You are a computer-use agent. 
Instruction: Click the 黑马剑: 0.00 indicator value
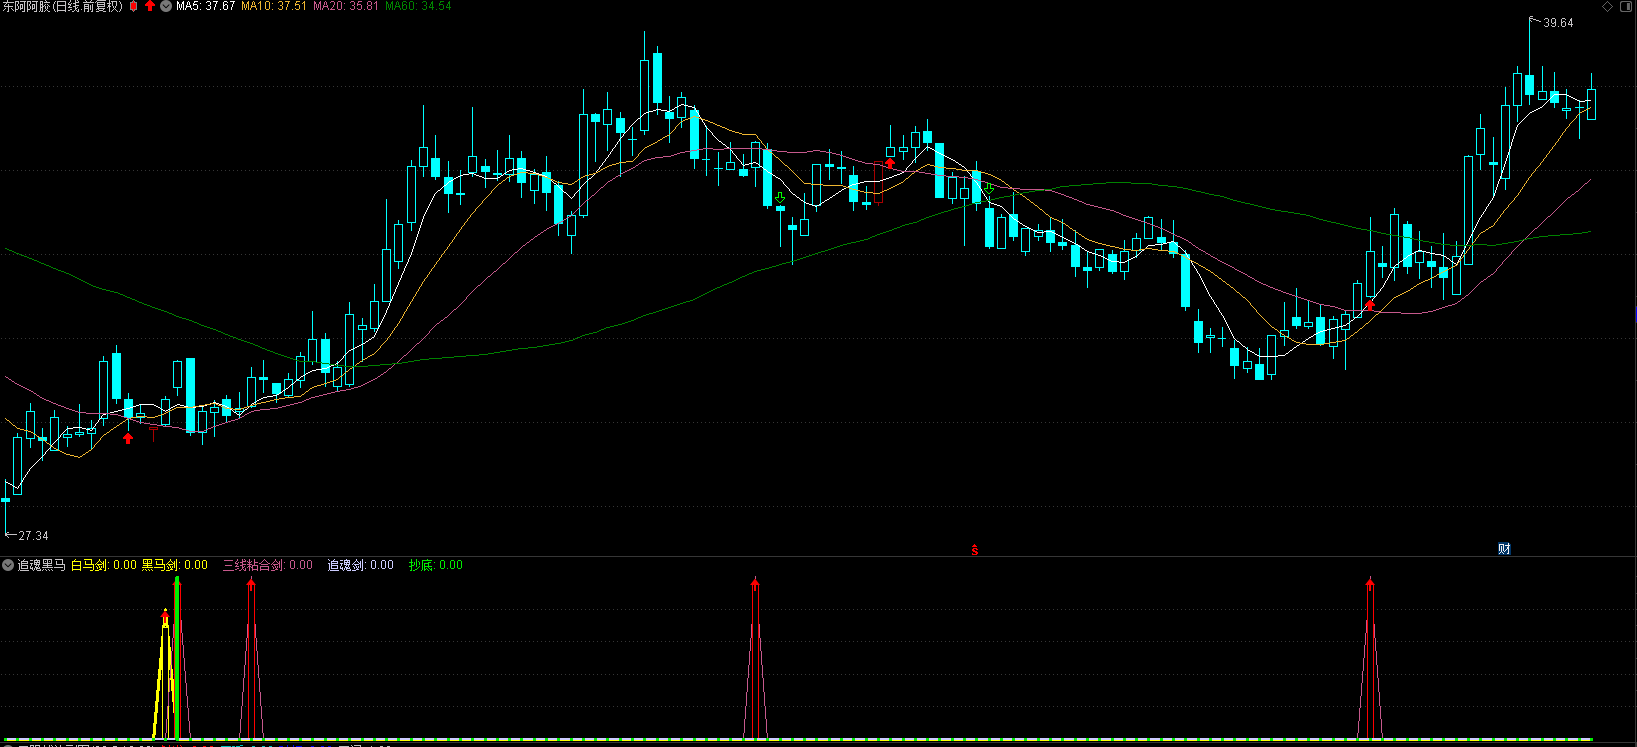175,565
